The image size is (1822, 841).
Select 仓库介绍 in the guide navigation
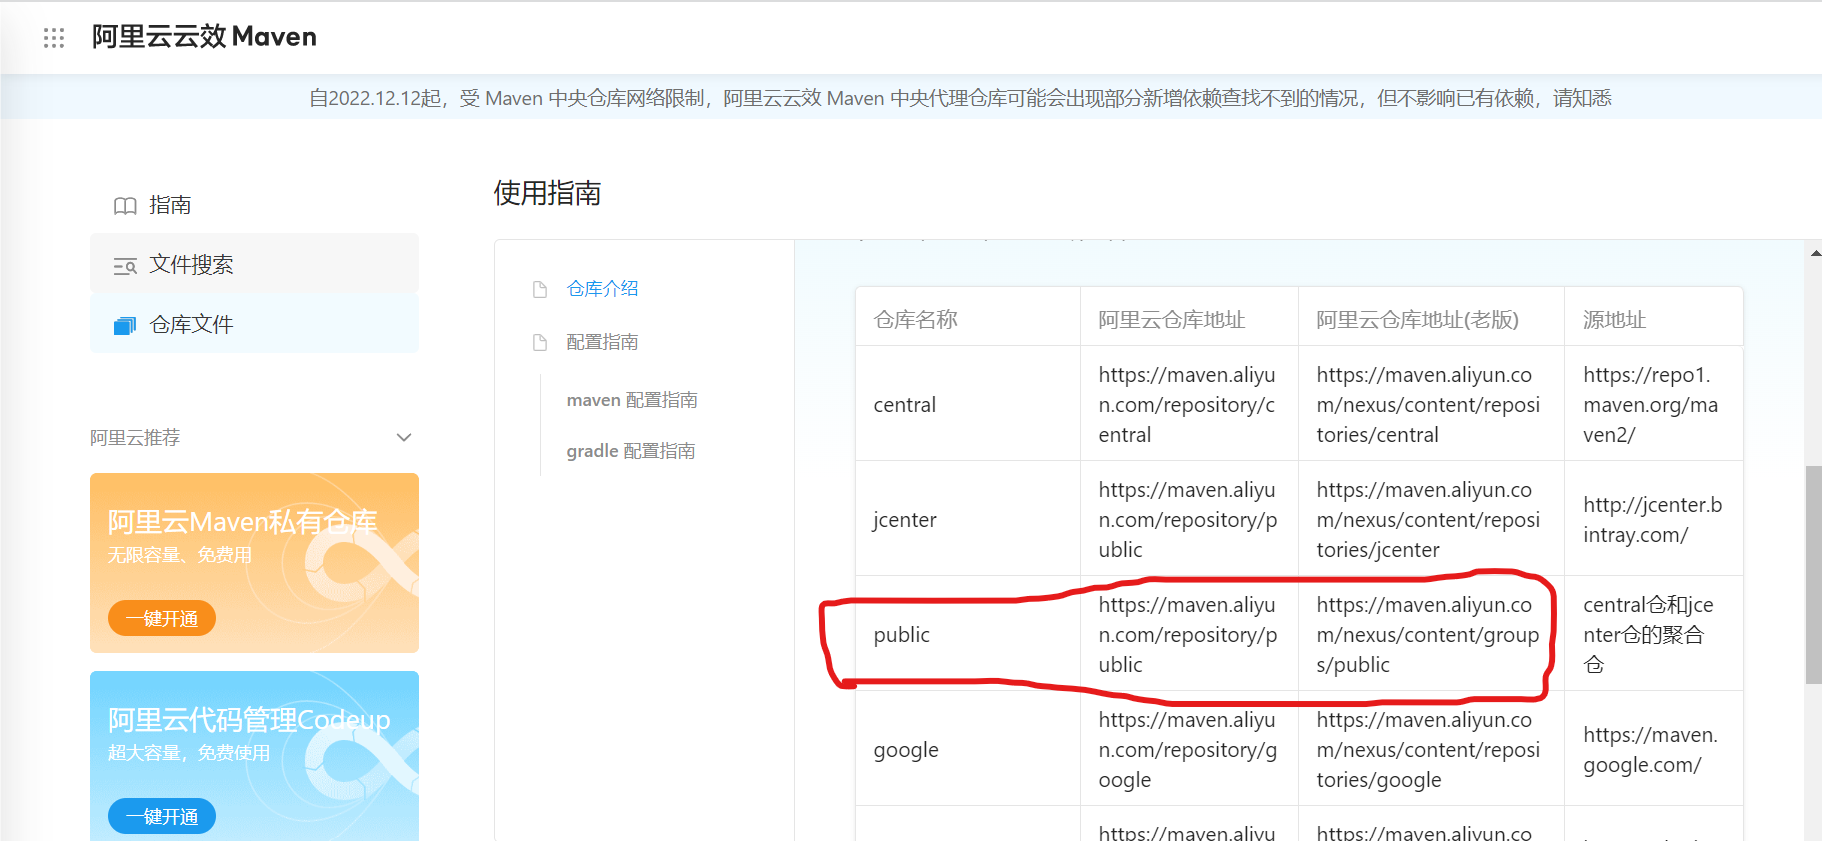(602, 289)
